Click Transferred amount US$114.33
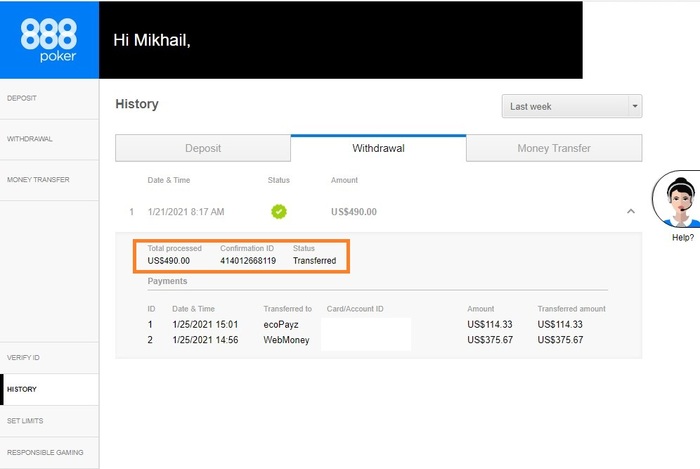The width and height of the screenshot is (700, 469). pos(560,324)
